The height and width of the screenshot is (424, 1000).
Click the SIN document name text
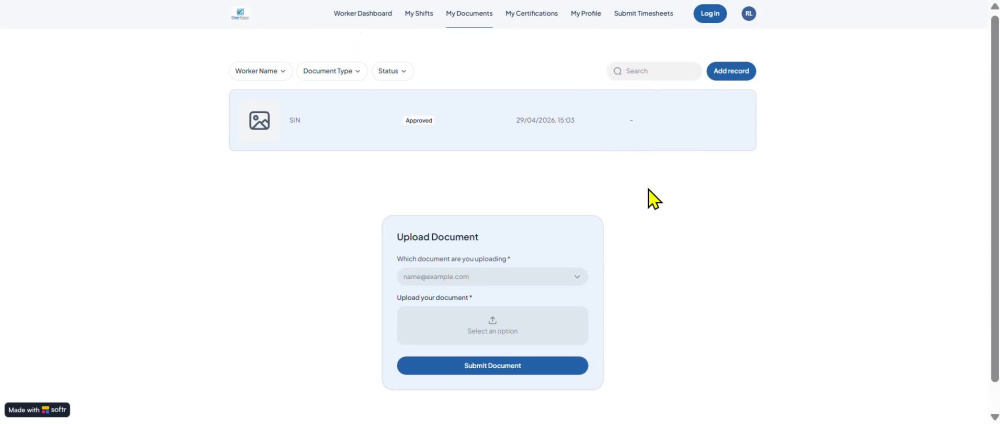295,121
